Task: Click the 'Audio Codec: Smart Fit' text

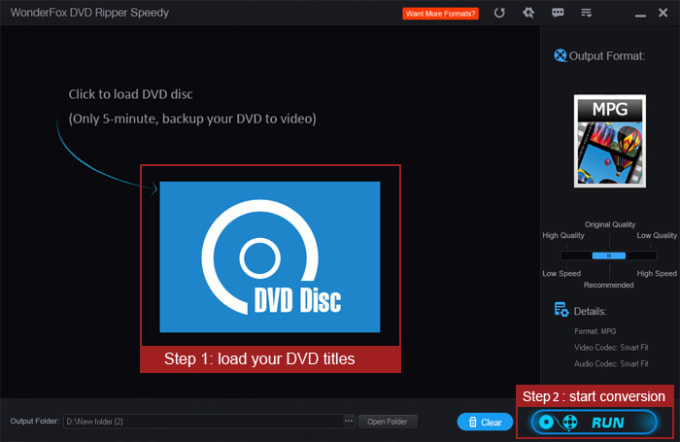Action: click(611, 363)
